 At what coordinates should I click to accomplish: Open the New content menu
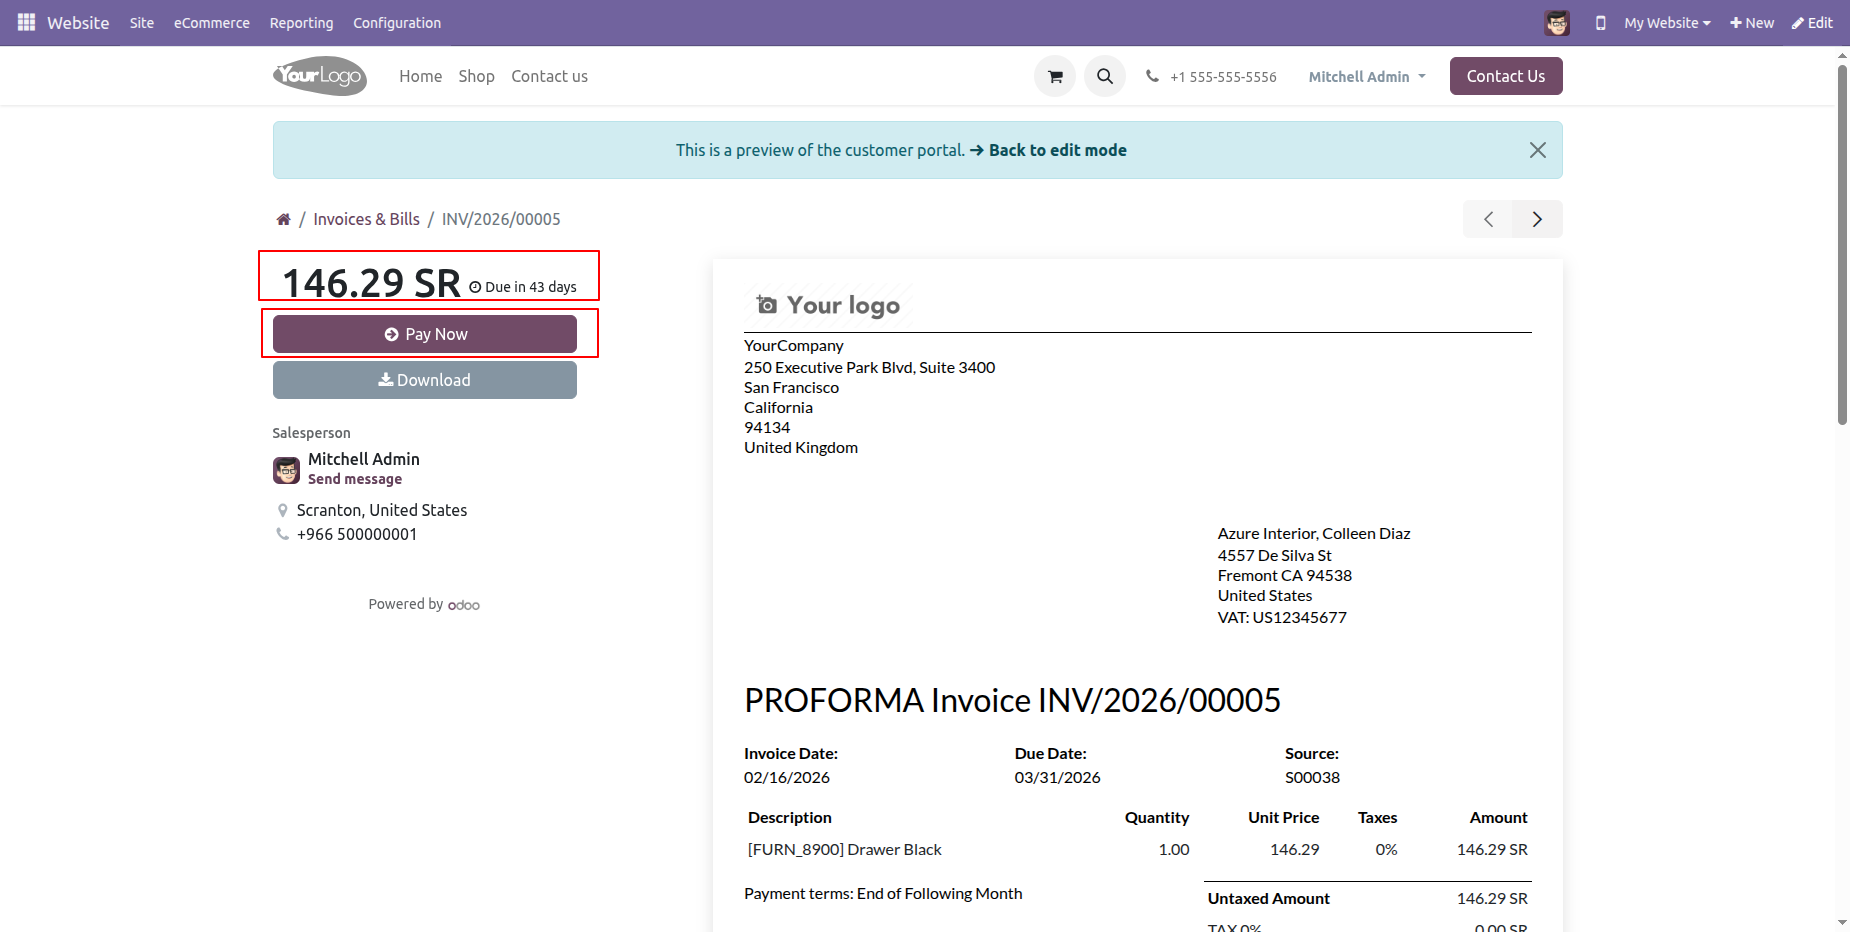pyautogui.click(x=1752, y=23)
